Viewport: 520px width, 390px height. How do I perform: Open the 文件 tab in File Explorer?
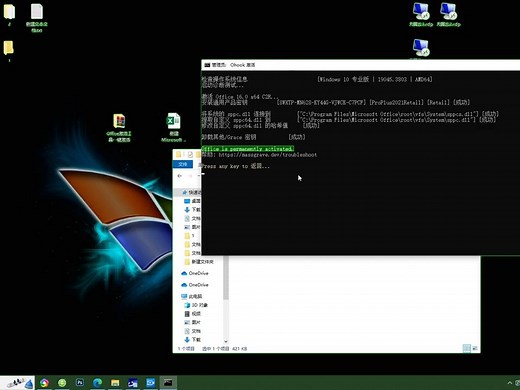183,164
